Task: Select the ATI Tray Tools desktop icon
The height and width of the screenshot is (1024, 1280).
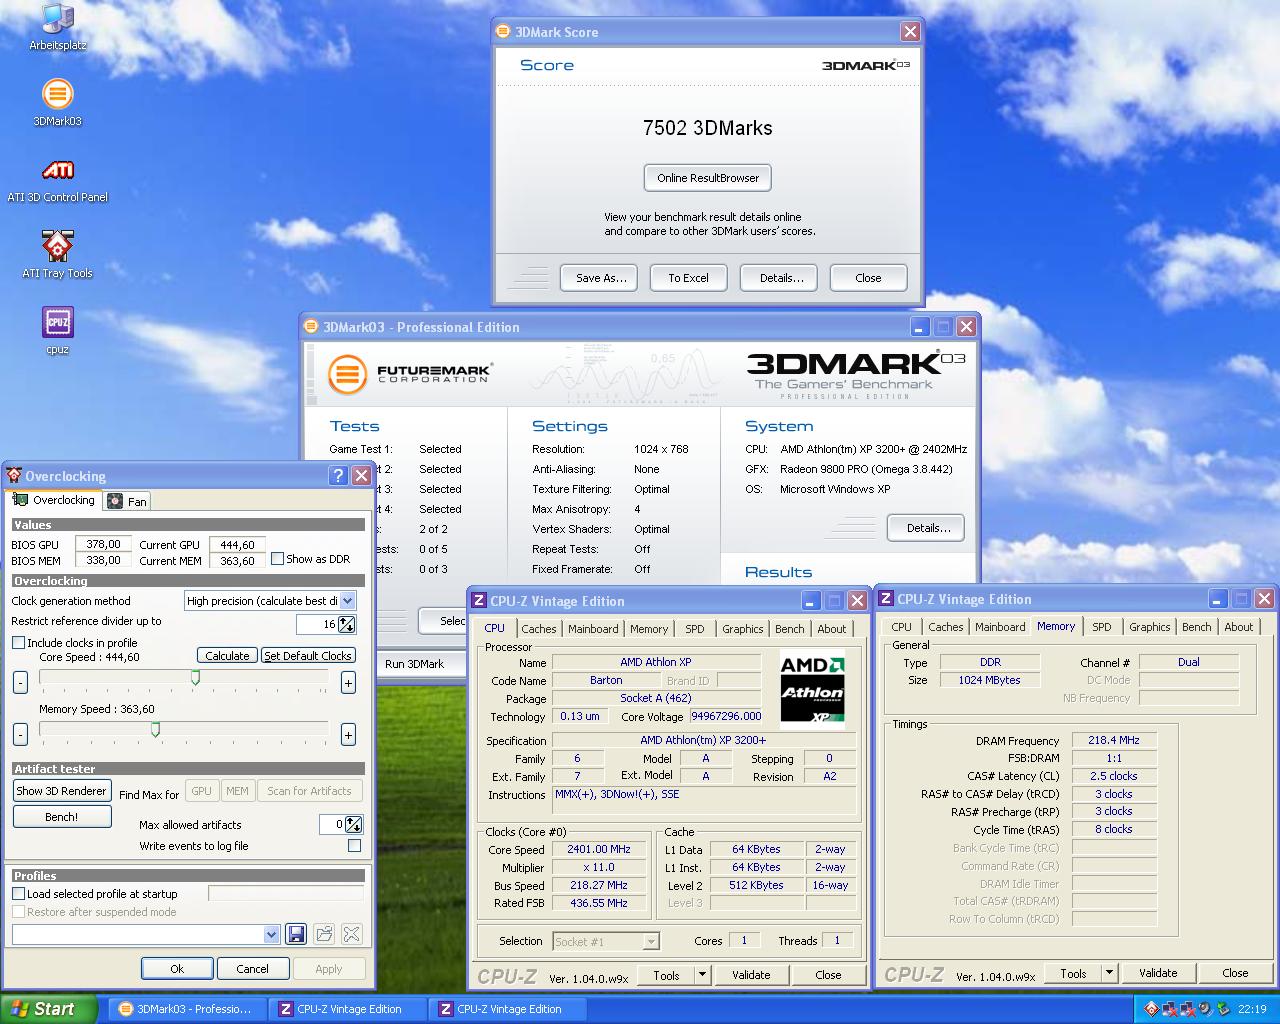Action: 57,256
